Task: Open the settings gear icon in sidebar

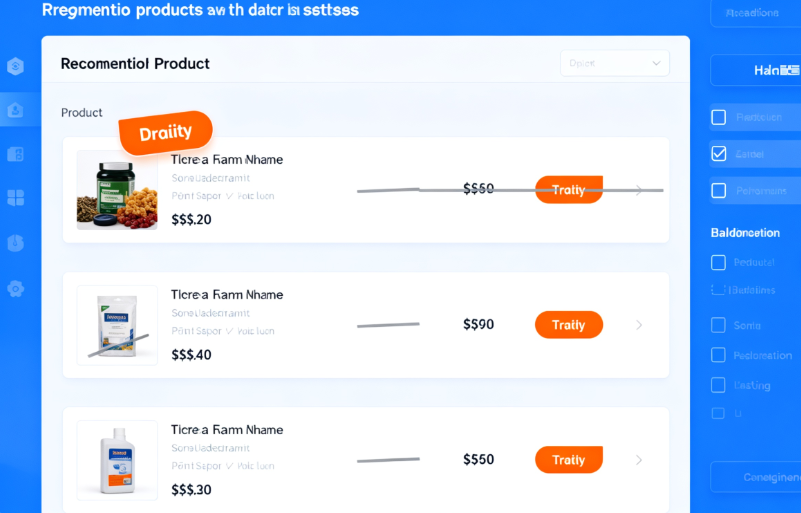Action: tap(15, 288)
